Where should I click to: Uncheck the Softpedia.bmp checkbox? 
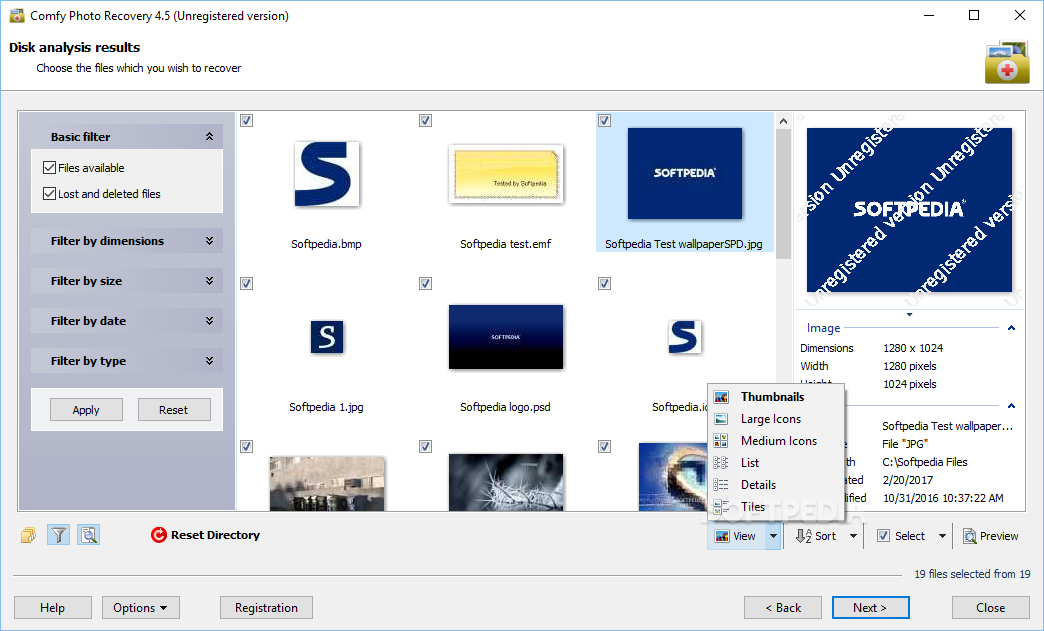[246, 120]
